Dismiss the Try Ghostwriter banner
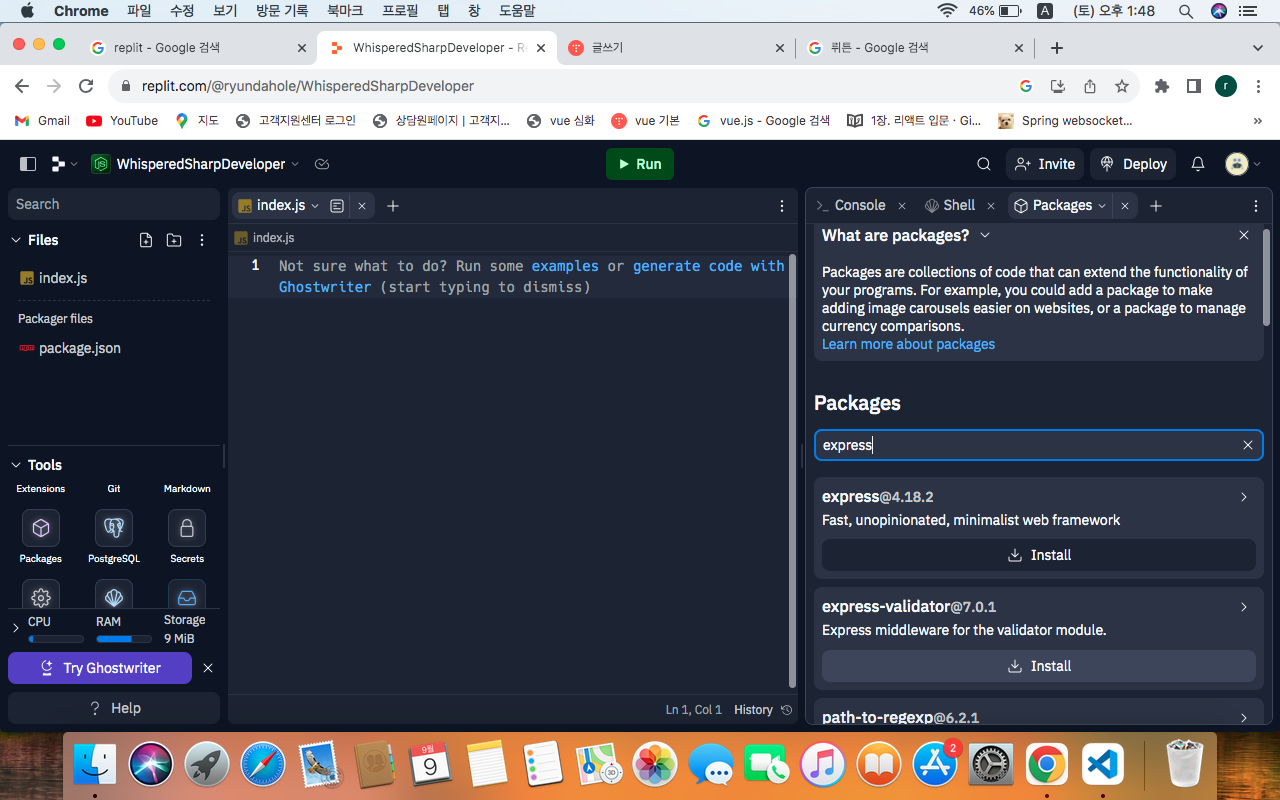Screen dimensions: 1280x800 point(208,668)
